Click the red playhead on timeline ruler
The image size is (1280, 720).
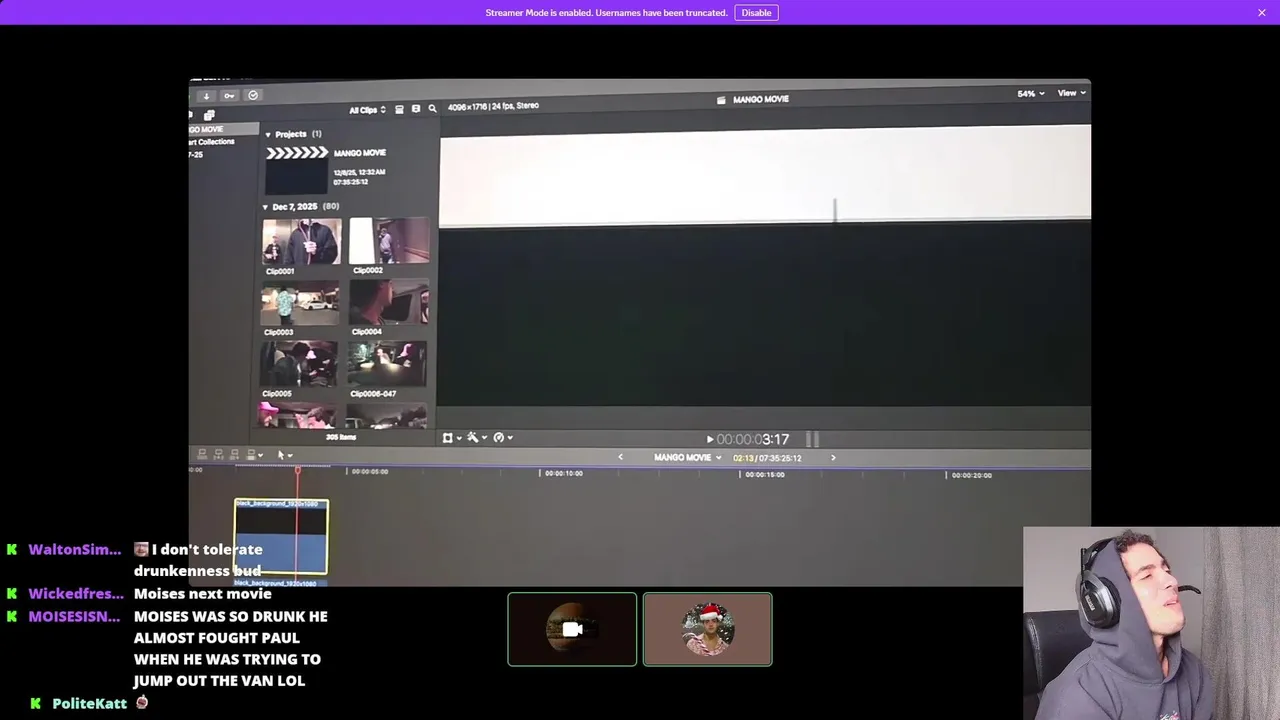tap(297, 470)
